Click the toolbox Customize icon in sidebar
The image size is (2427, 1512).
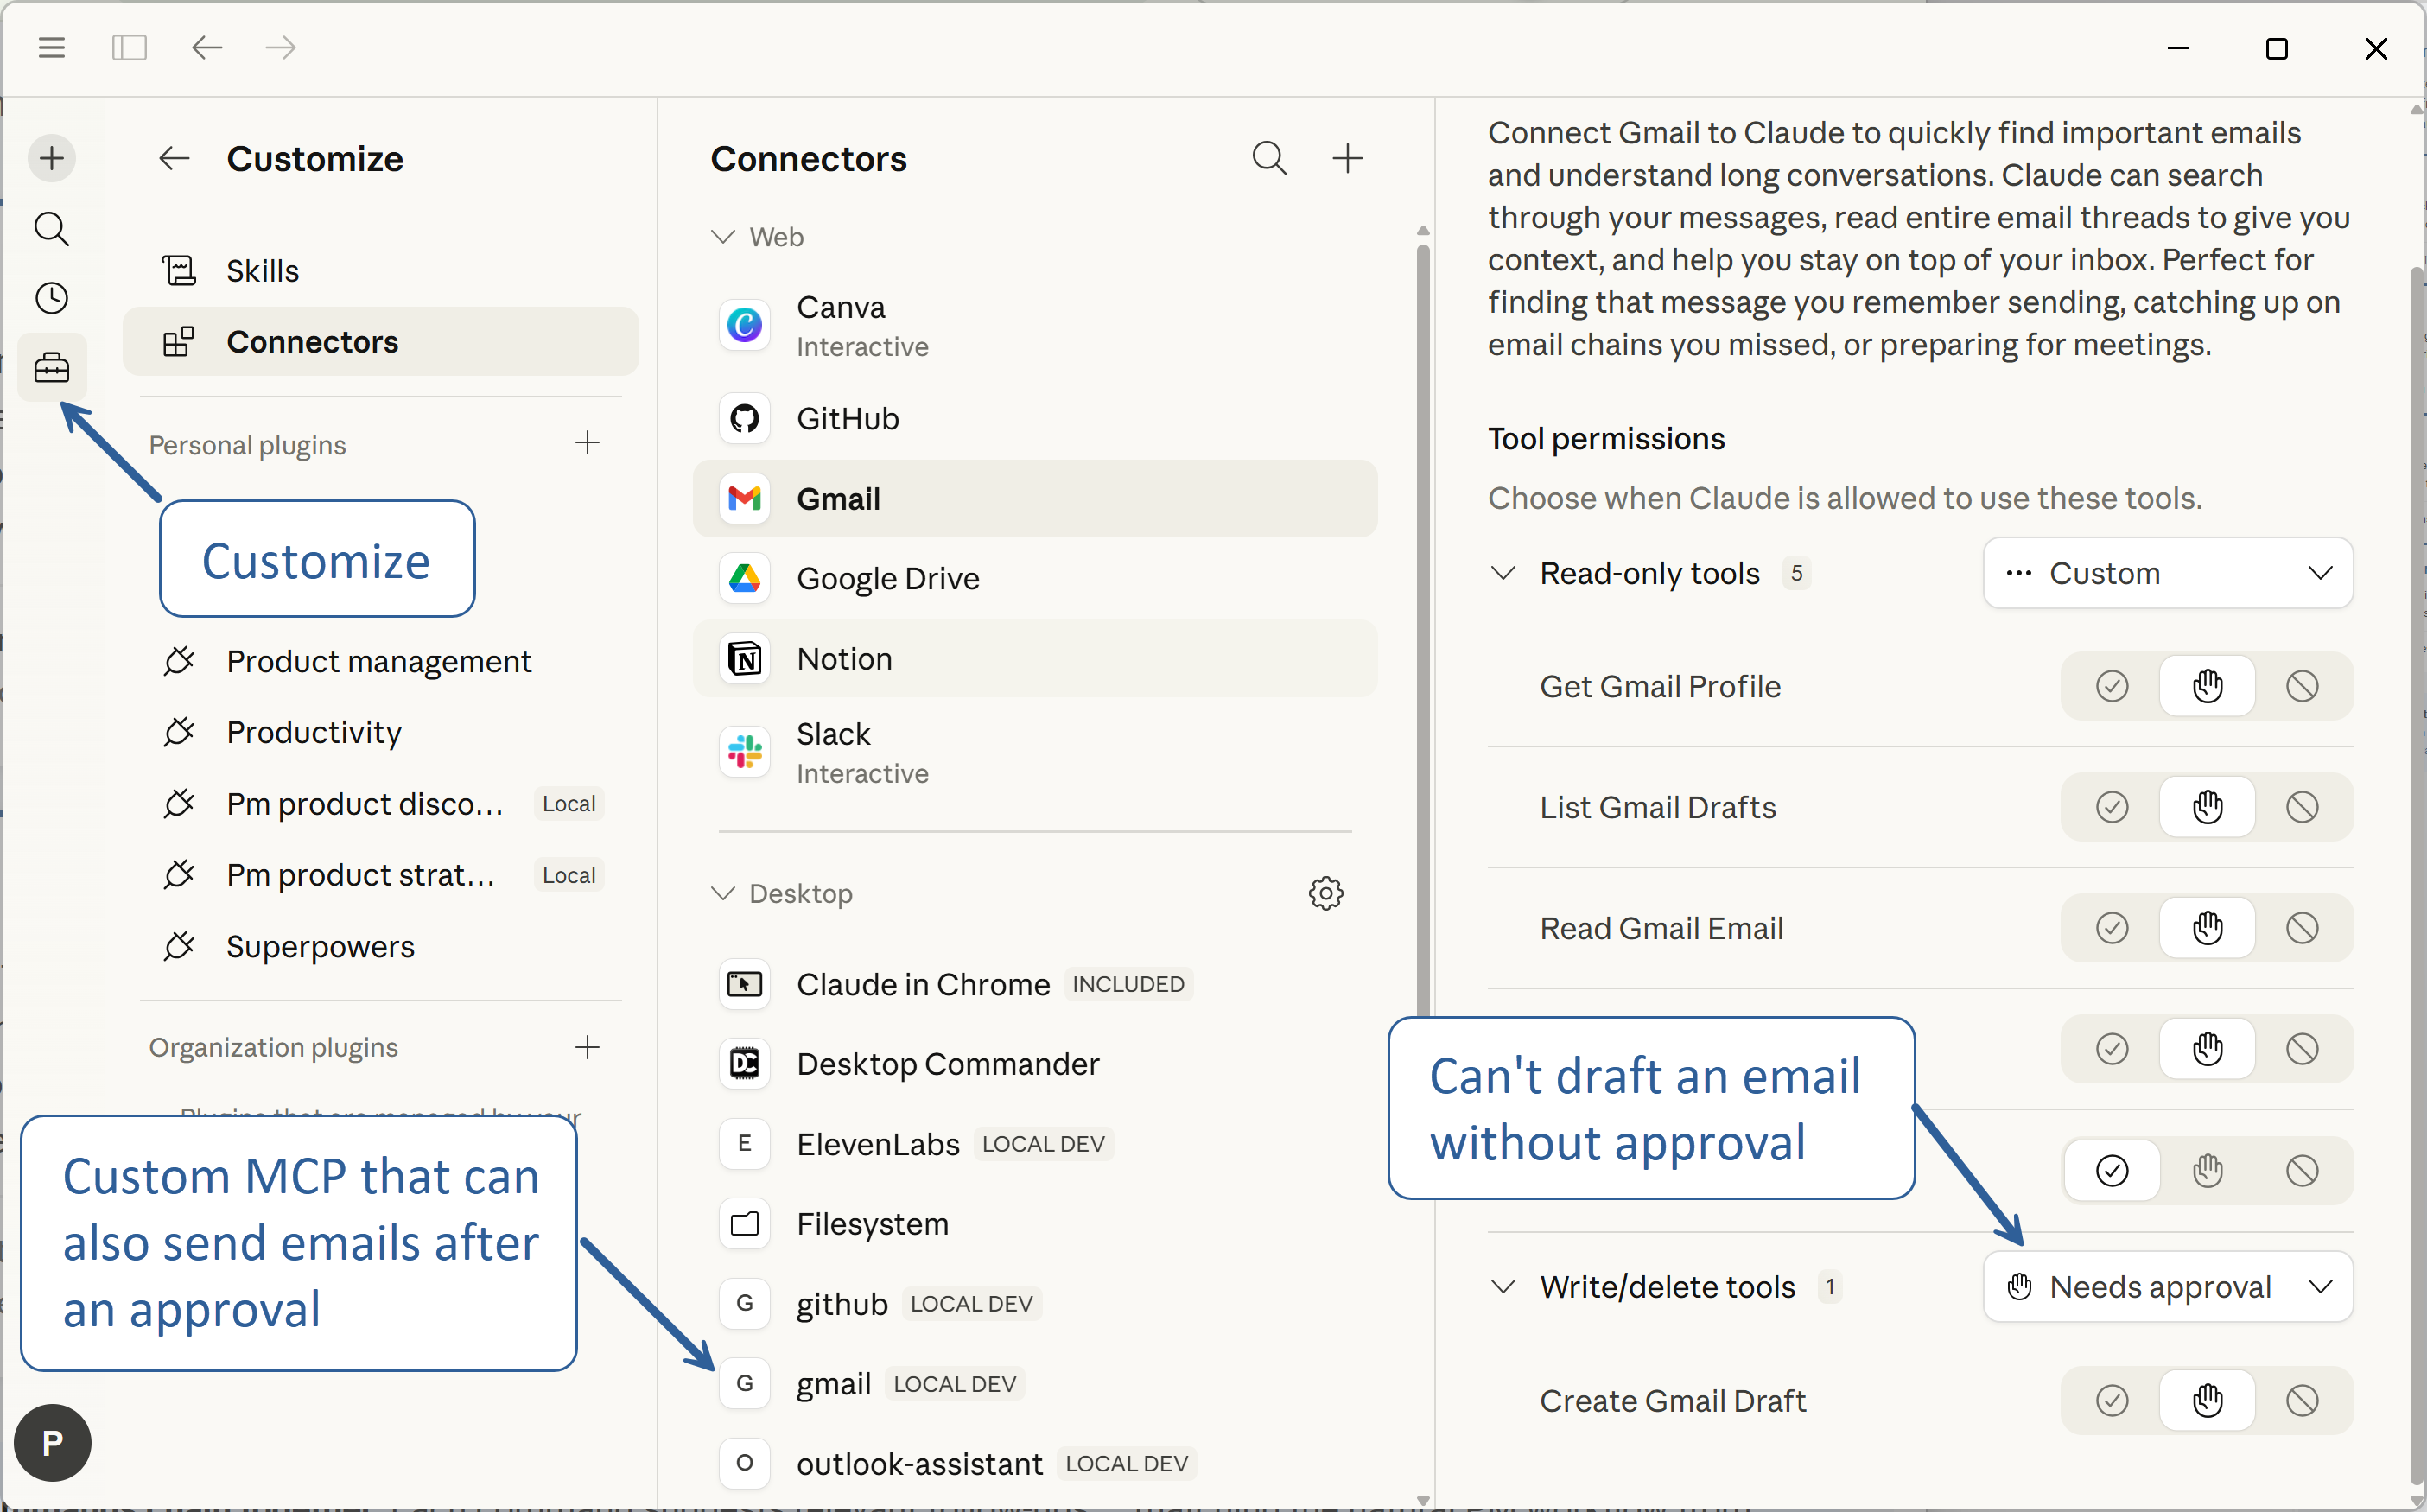tap(52, 368)
